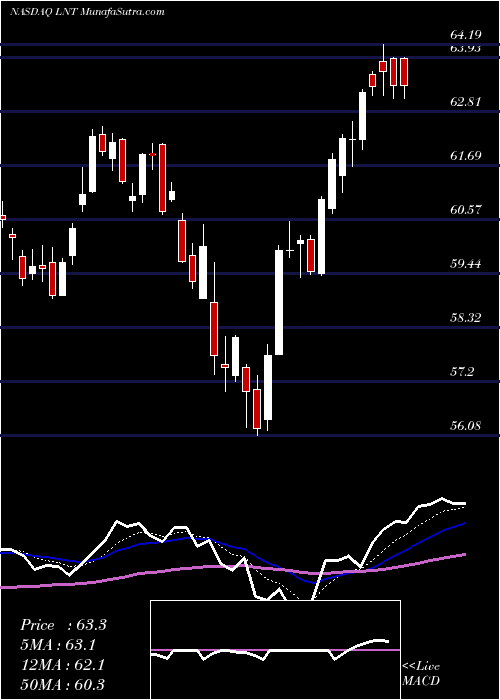Screen dimensions: 500x700
Task: Click the 12MA : 62.1 readout
Action: (62, 665)
